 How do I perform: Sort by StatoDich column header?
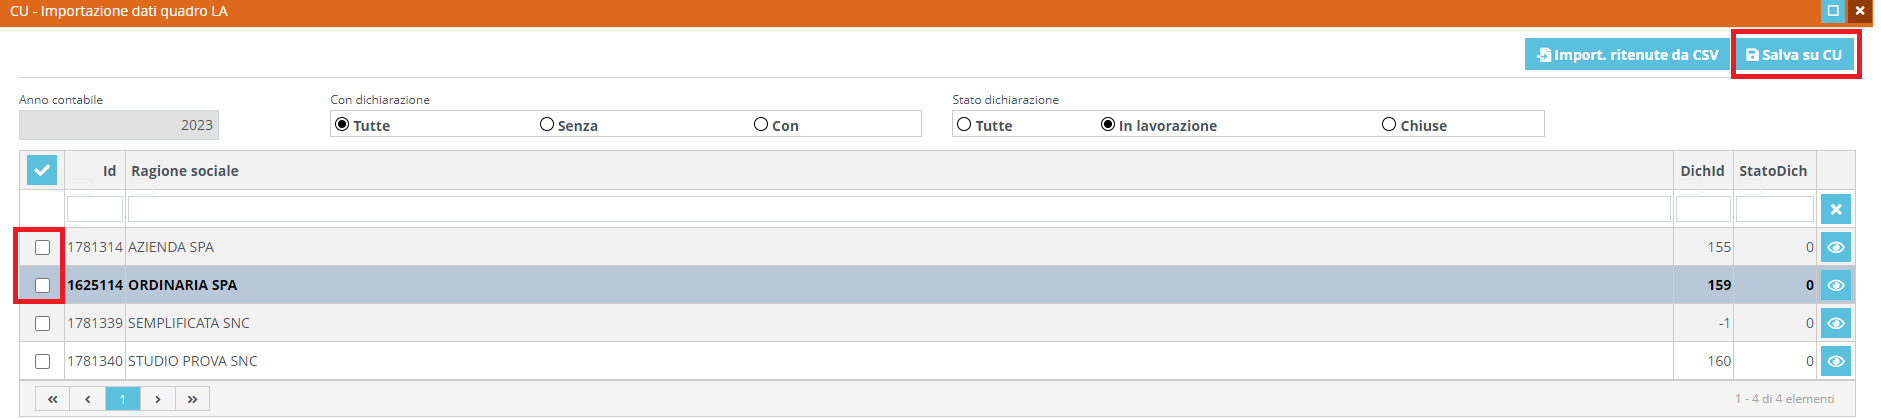(1772, 171)
